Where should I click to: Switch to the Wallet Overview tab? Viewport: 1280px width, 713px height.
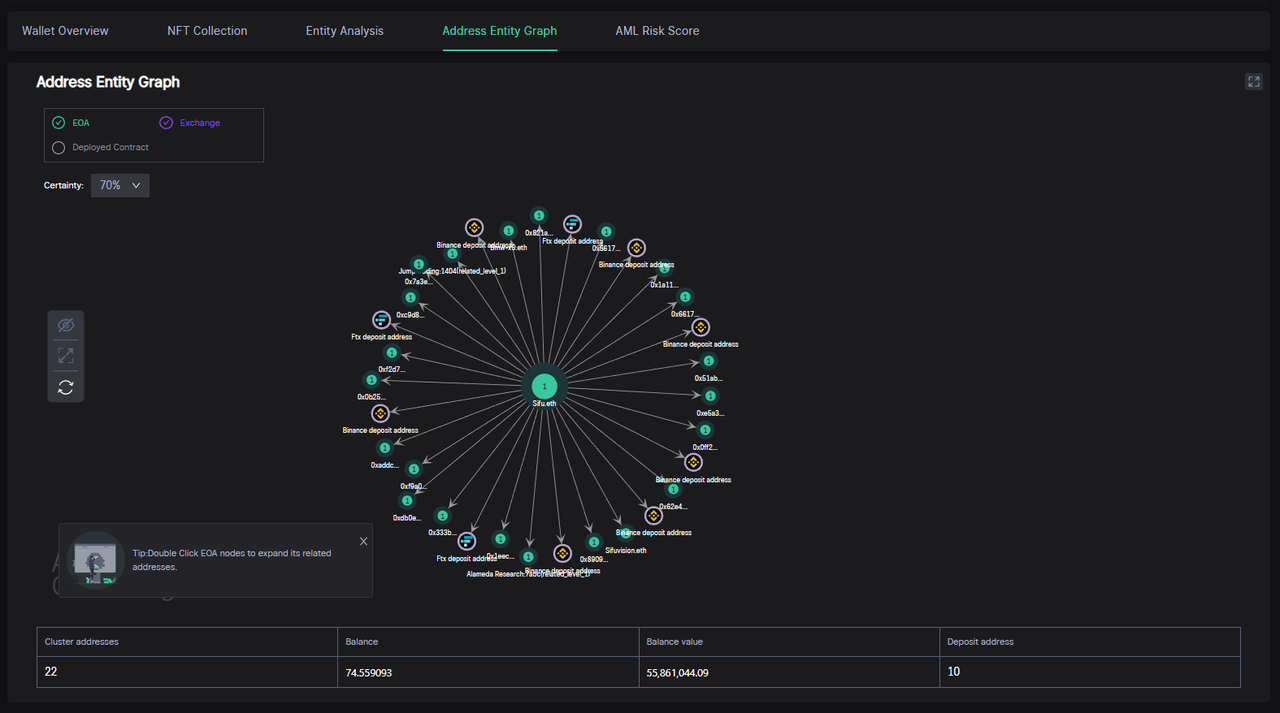coord(65,31)
